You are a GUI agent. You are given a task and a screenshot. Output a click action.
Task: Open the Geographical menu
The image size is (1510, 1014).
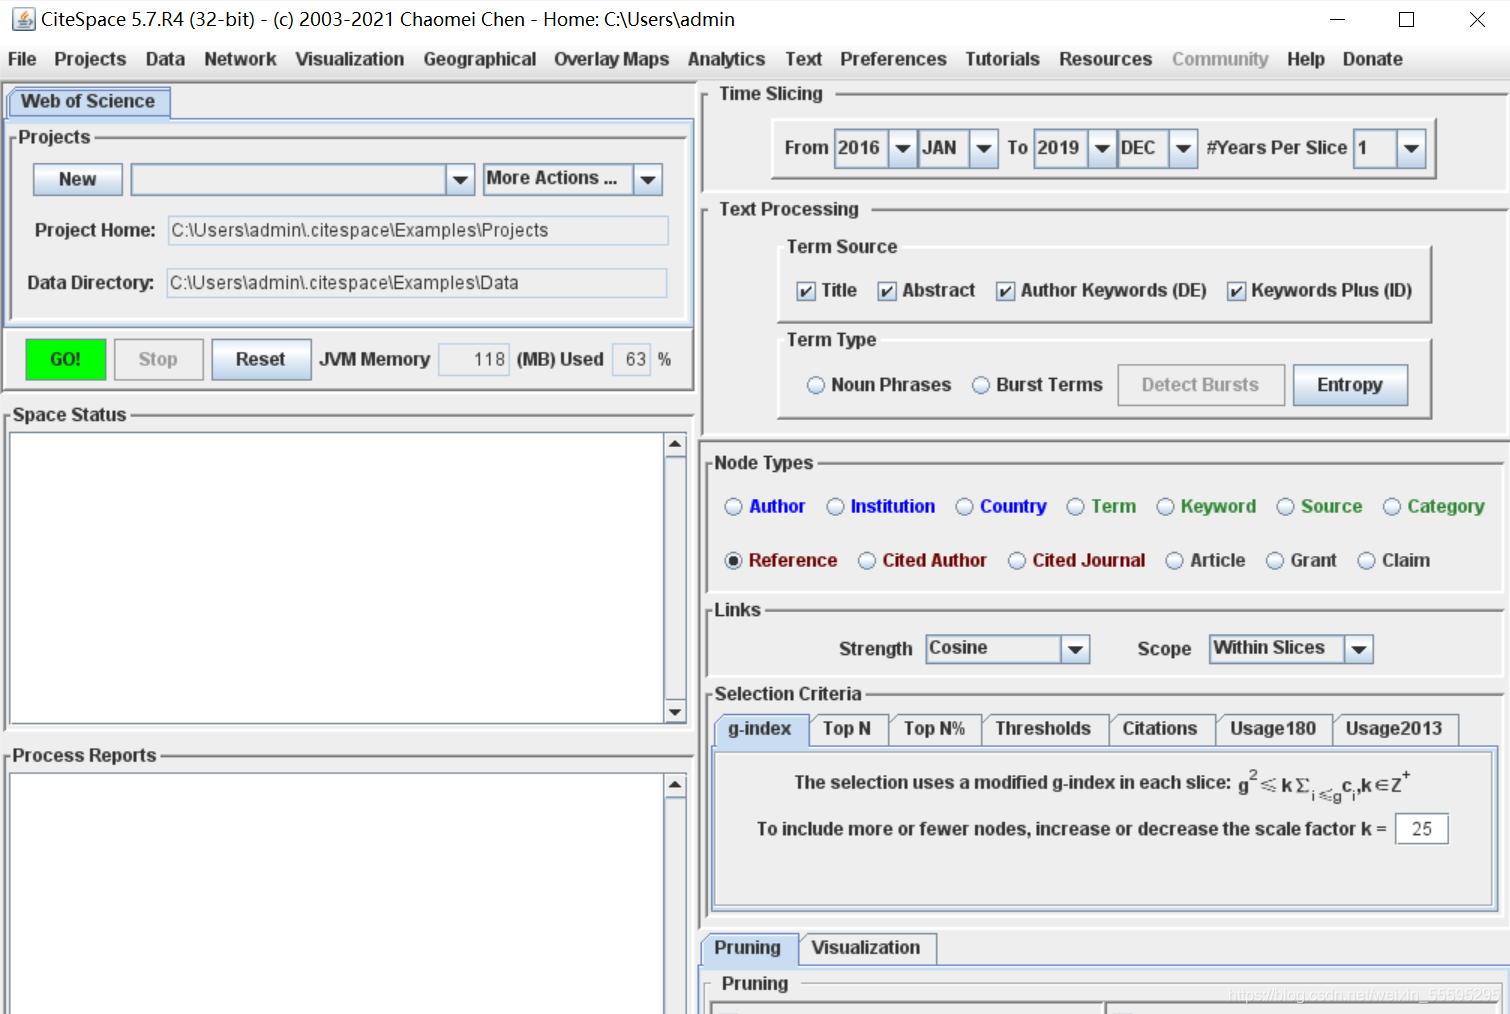pyautogui.click(x=480, y=59)
